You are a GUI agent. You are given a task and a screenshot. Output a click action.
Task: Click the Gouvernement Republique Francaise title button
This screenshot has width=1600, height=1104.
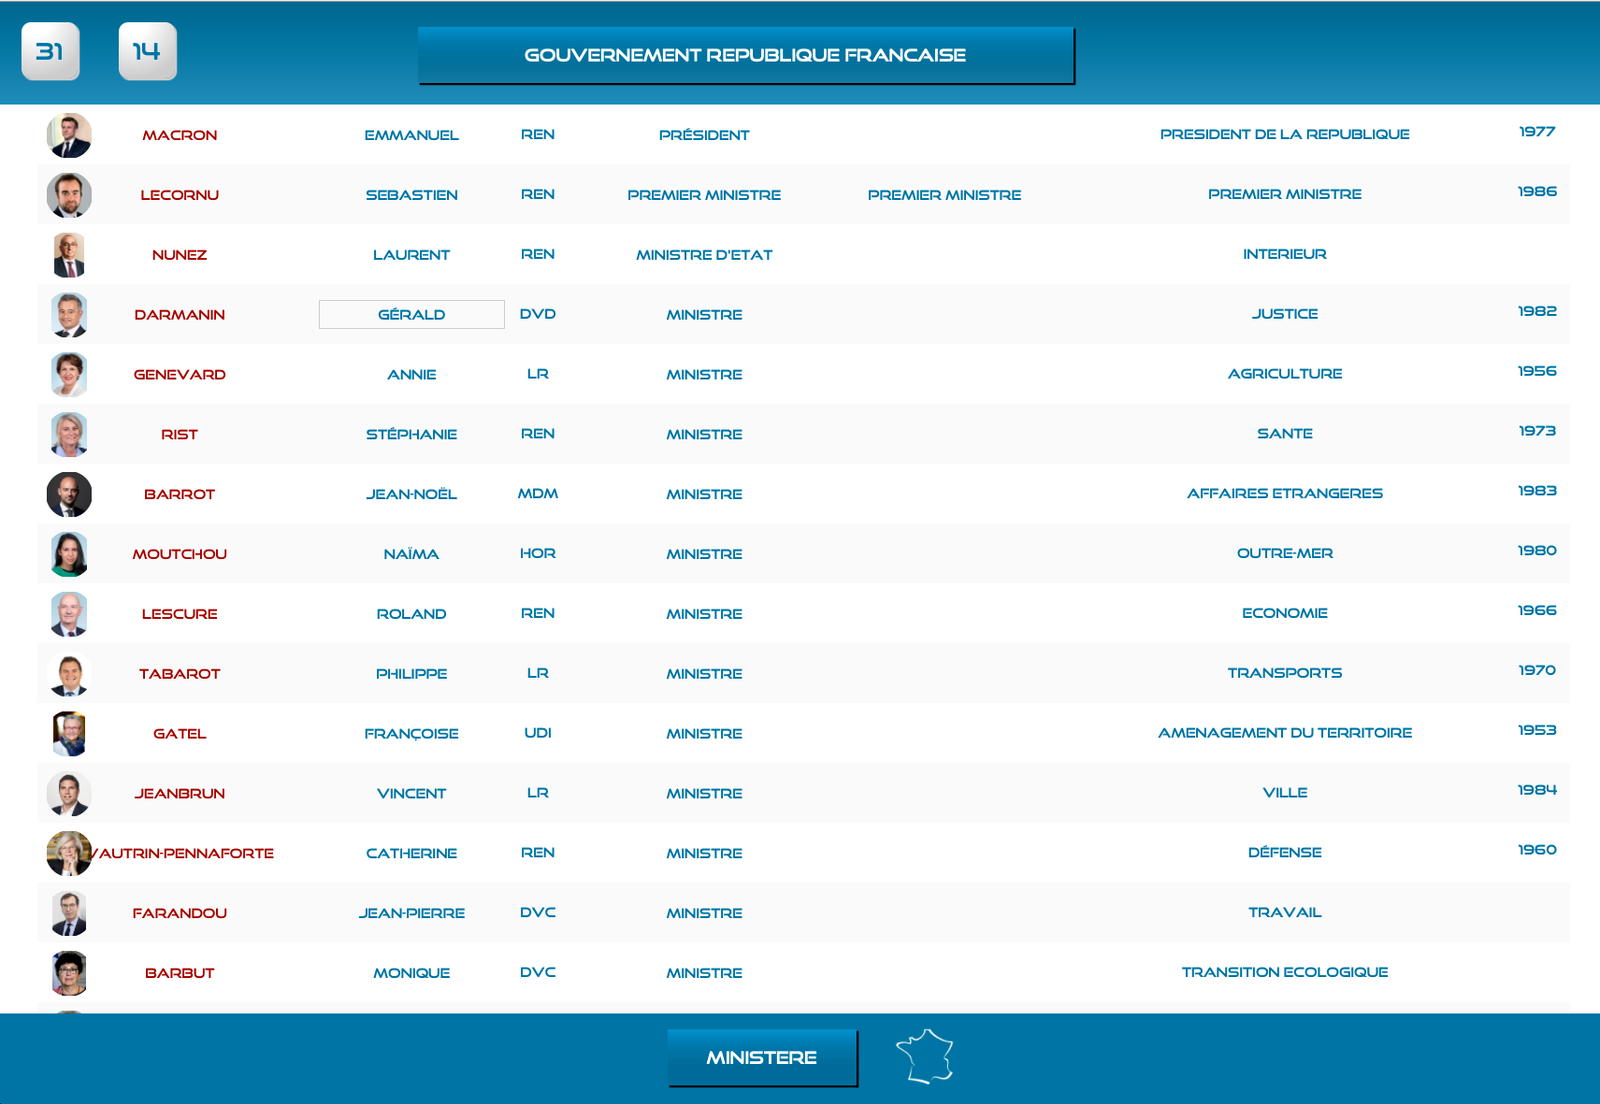click(x=745, y=55)
